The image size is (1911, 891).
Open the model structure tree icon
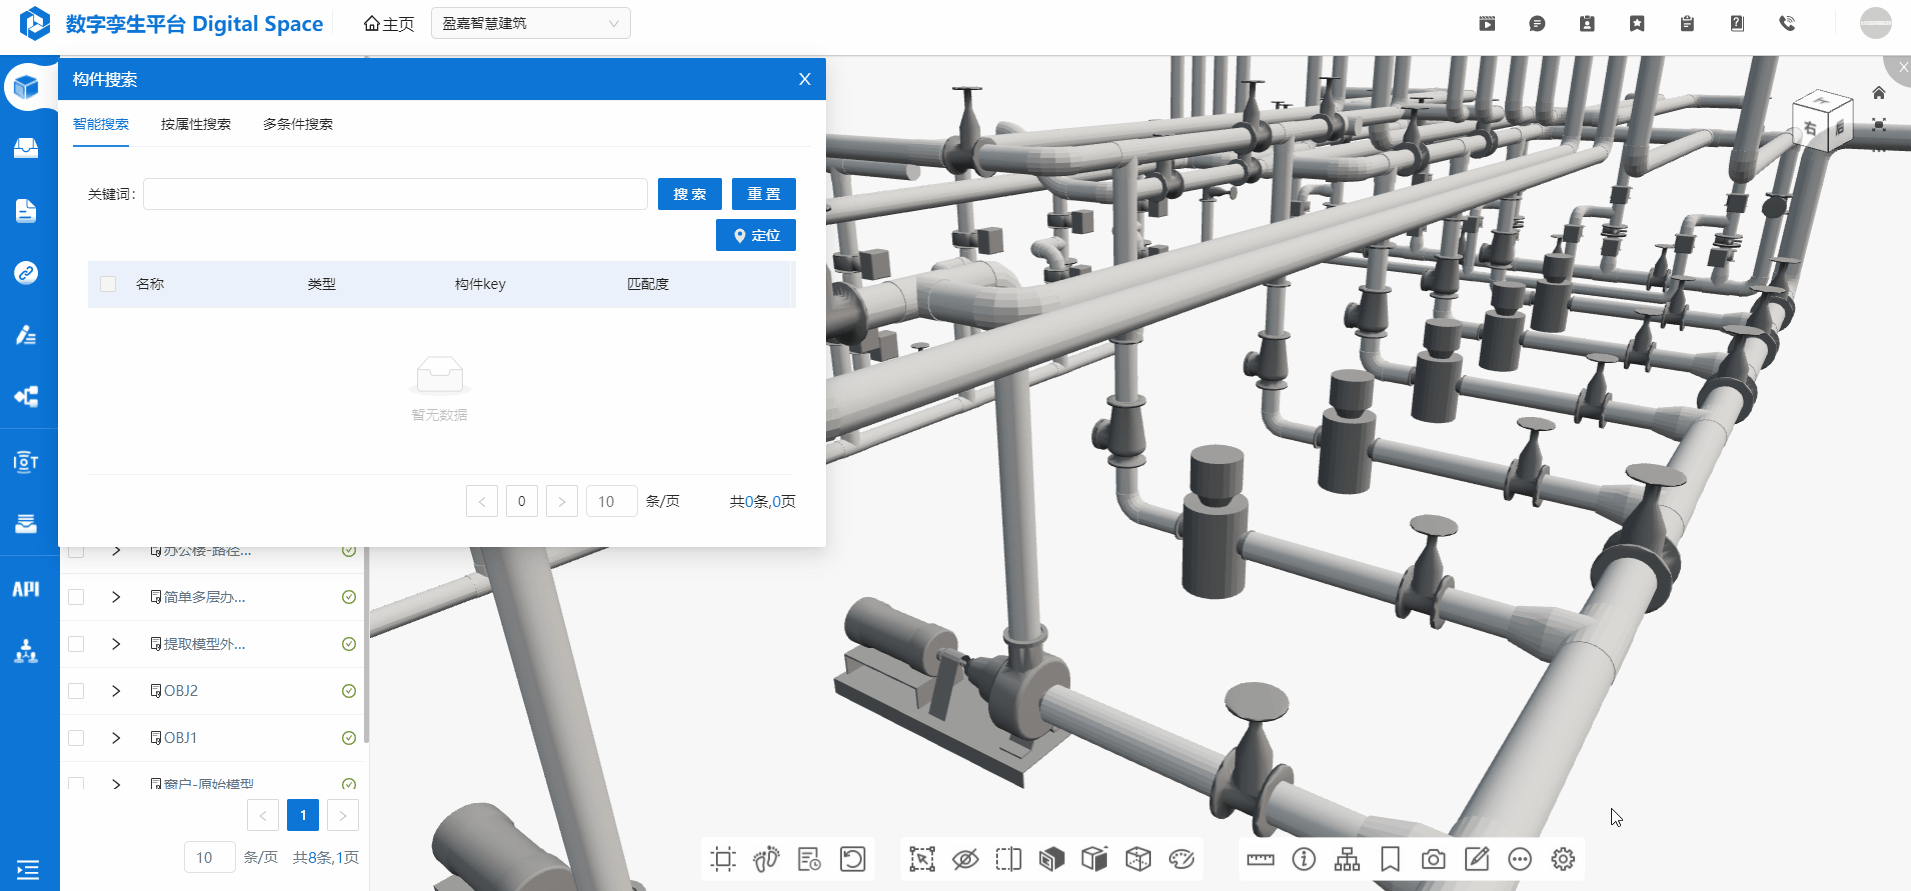click(x=1347, y=859)
